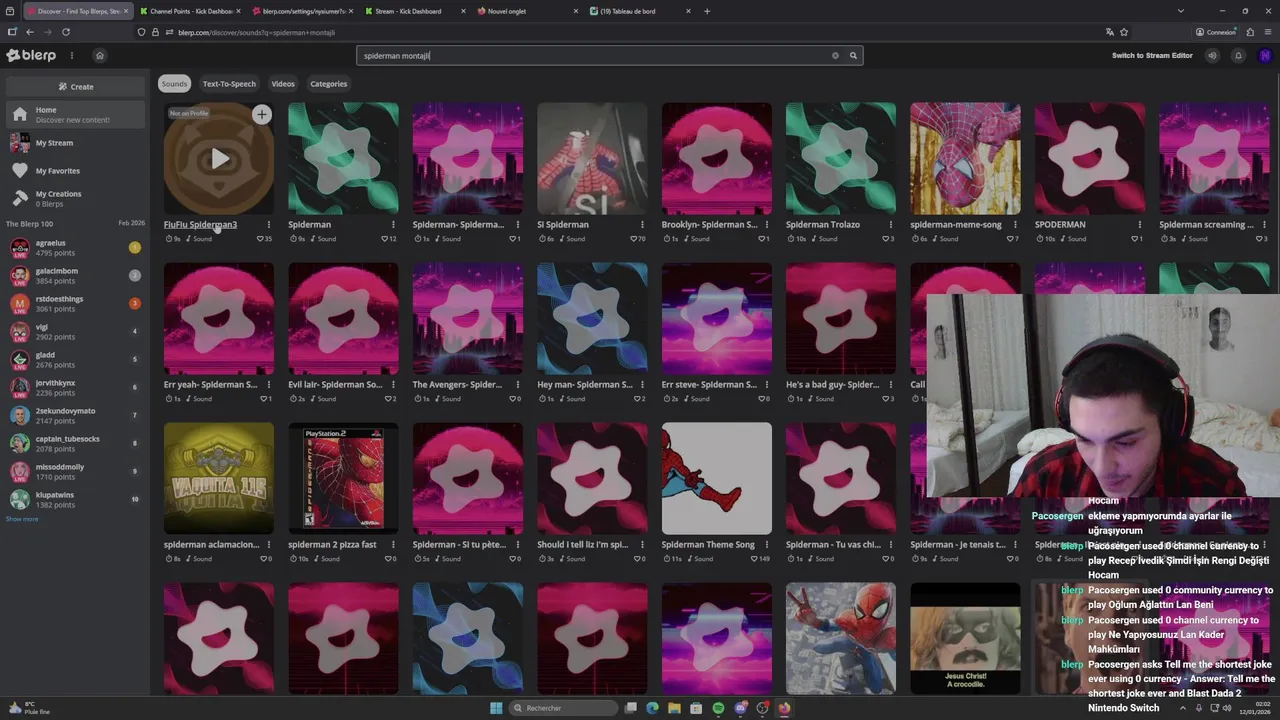
Task: Open rstdoesthings in the Blerp 100 list
Action: (x=76, y=304)
